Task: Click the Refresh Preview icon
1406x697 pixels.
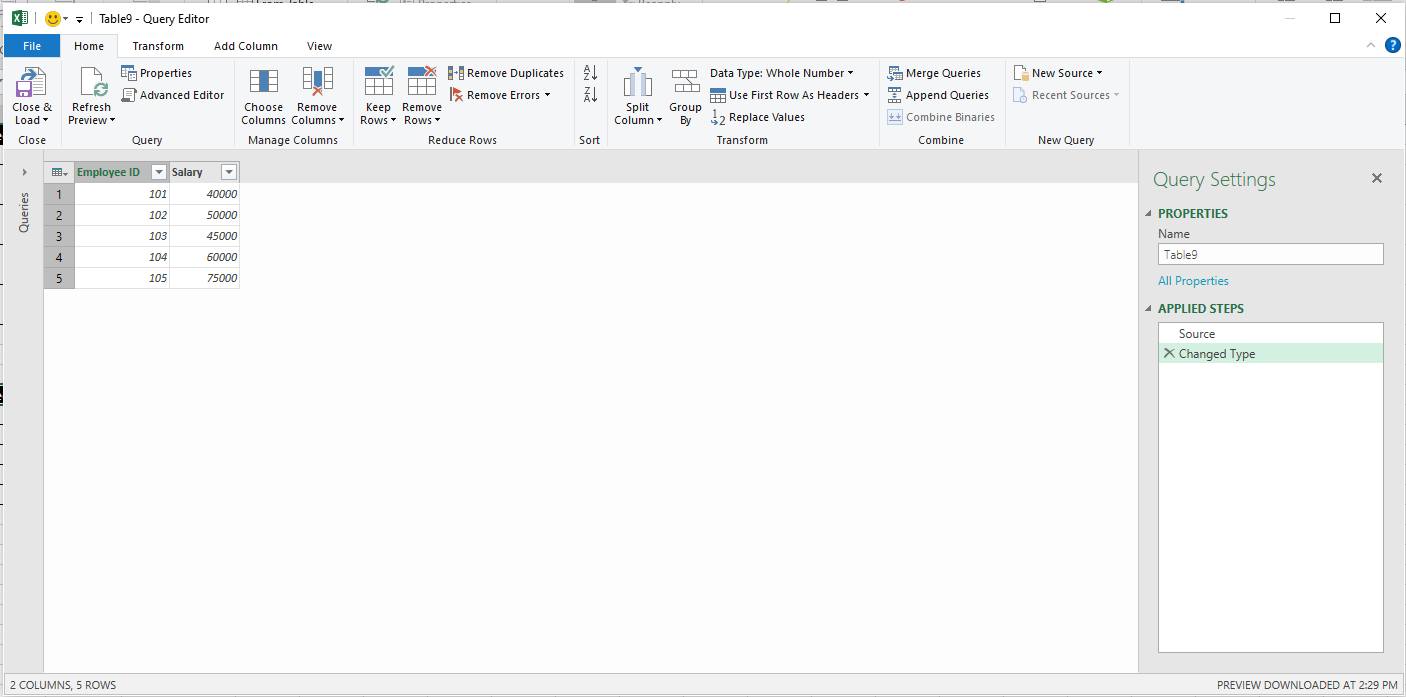Action: (x=91, y=83)
